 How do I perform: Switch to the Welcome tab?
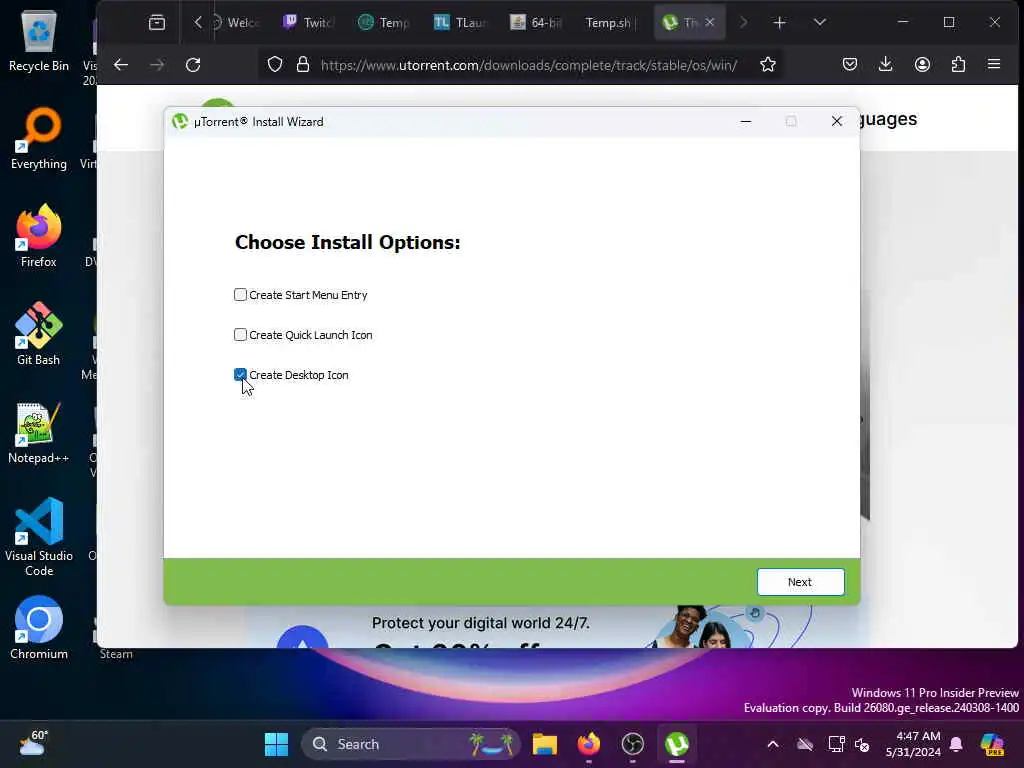(240, 23)
